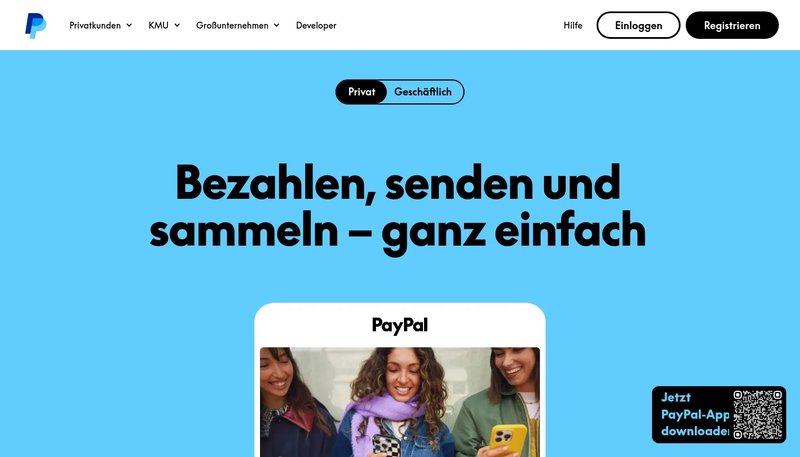This screenshot has width=800, height=457.
Task: Open the KMU dropdown menu
Action: (164, 25)
